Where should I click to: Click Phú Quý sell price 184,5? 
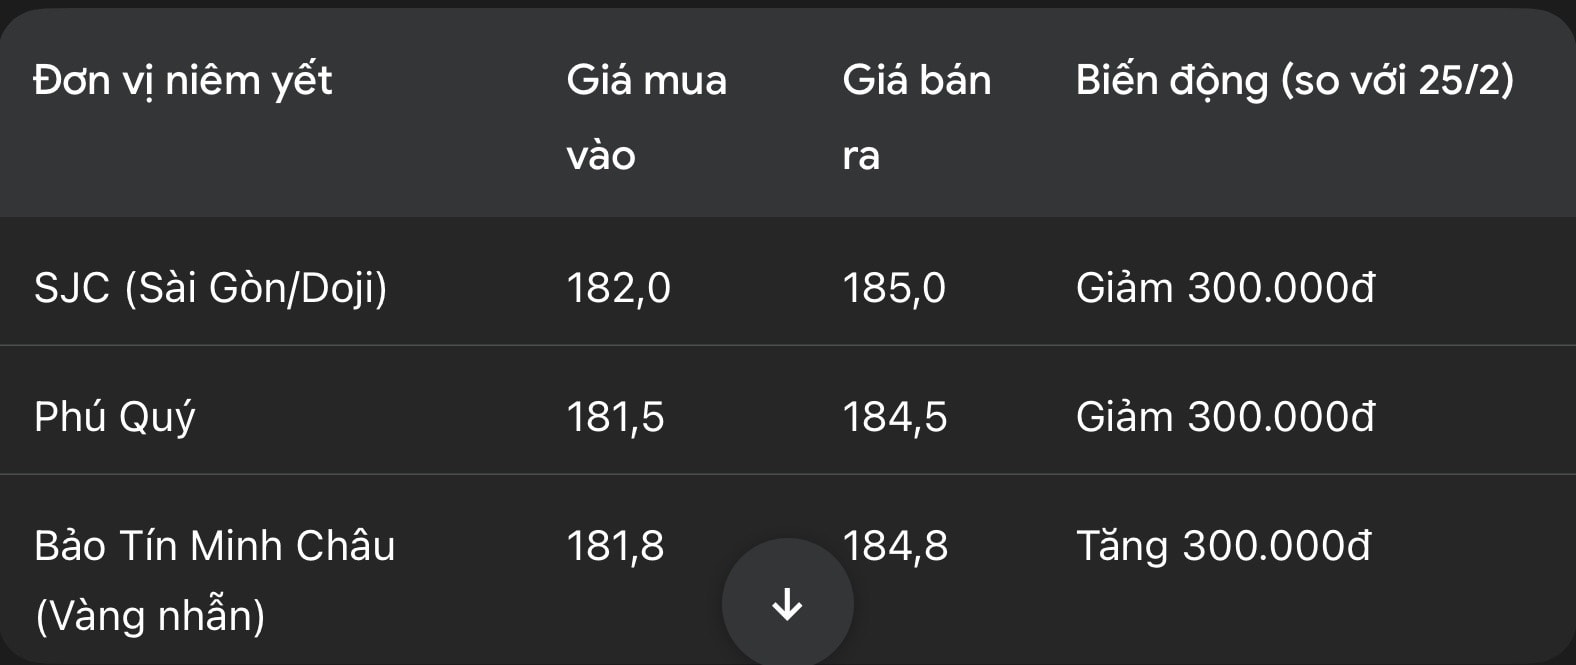pos(894,417)
